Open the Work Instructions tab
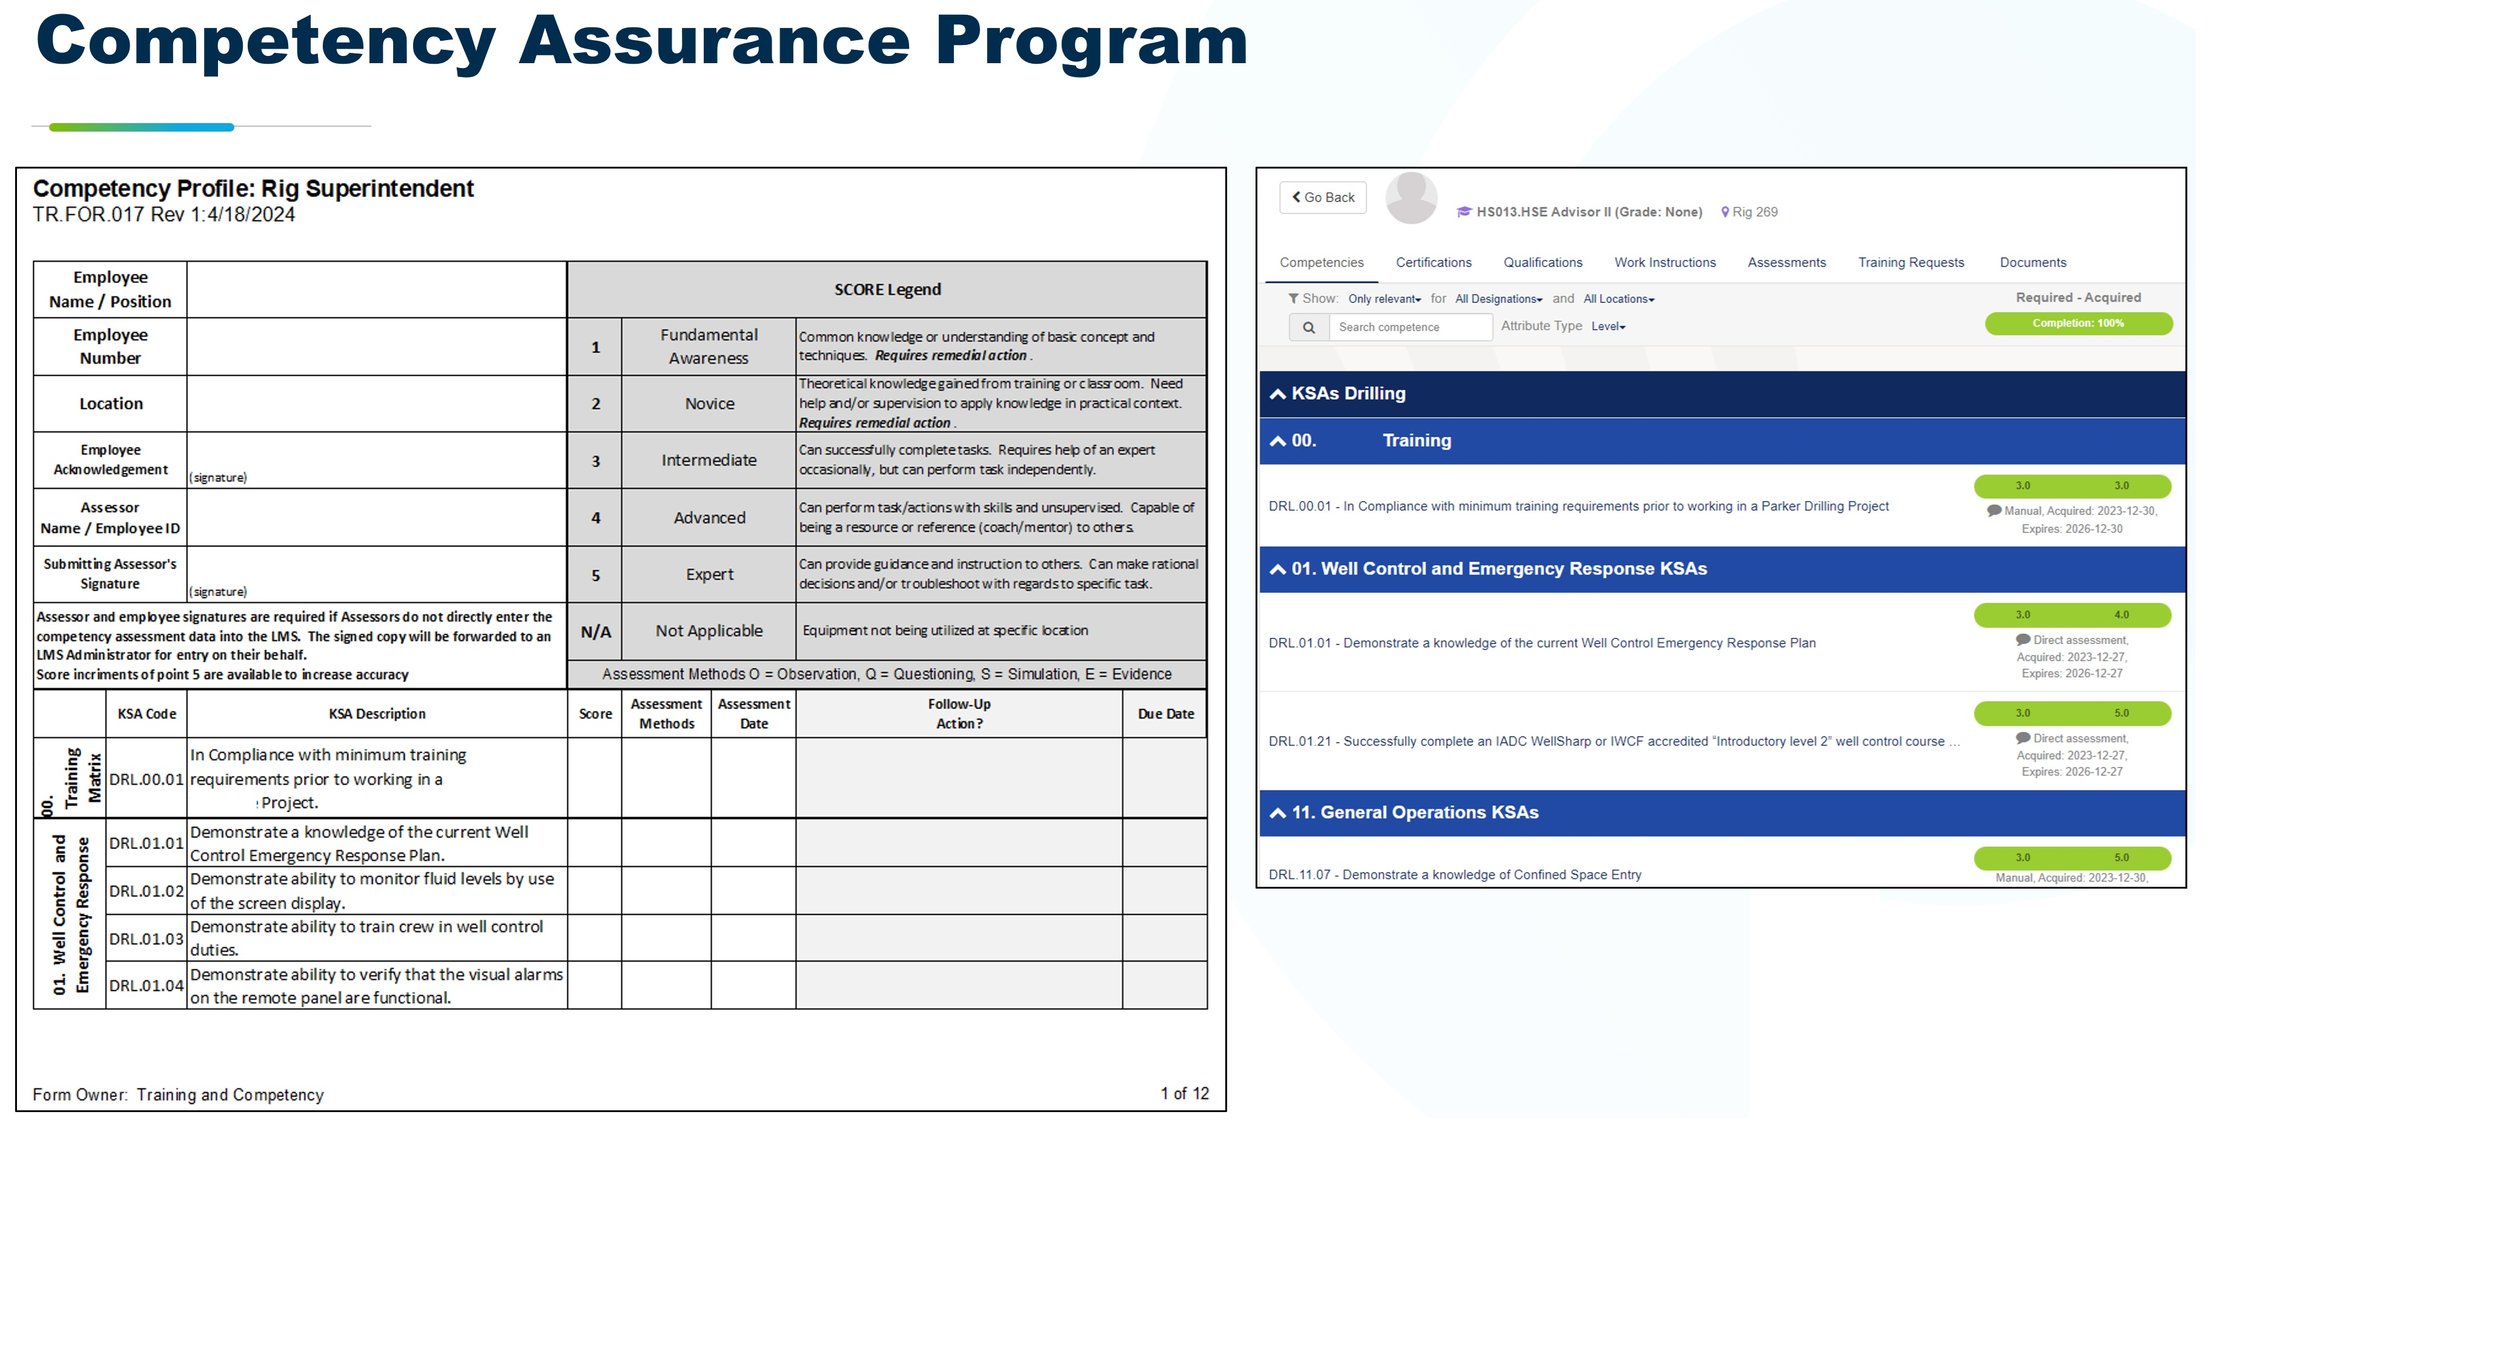2500x1363 pixels. 1664,262
